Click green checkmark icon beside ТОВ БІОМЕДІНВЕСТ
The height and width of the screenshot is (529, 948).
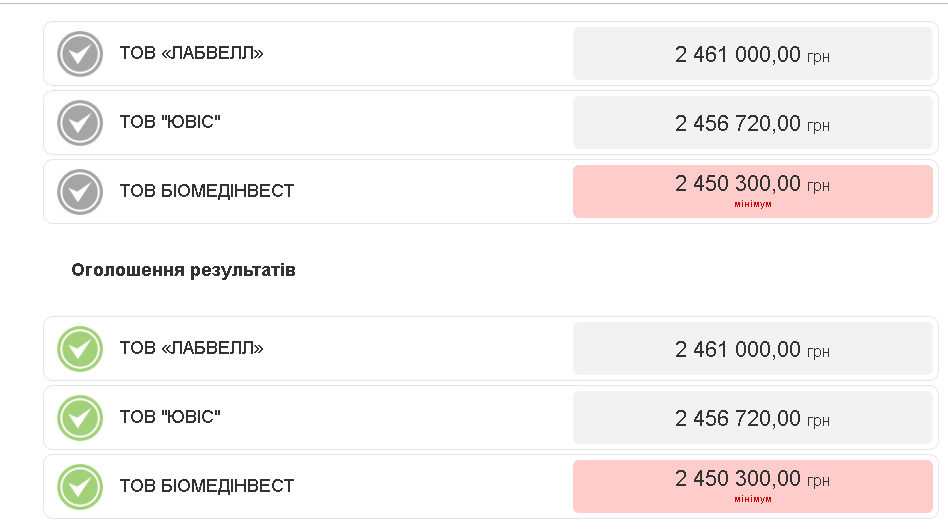pos(80,487)
